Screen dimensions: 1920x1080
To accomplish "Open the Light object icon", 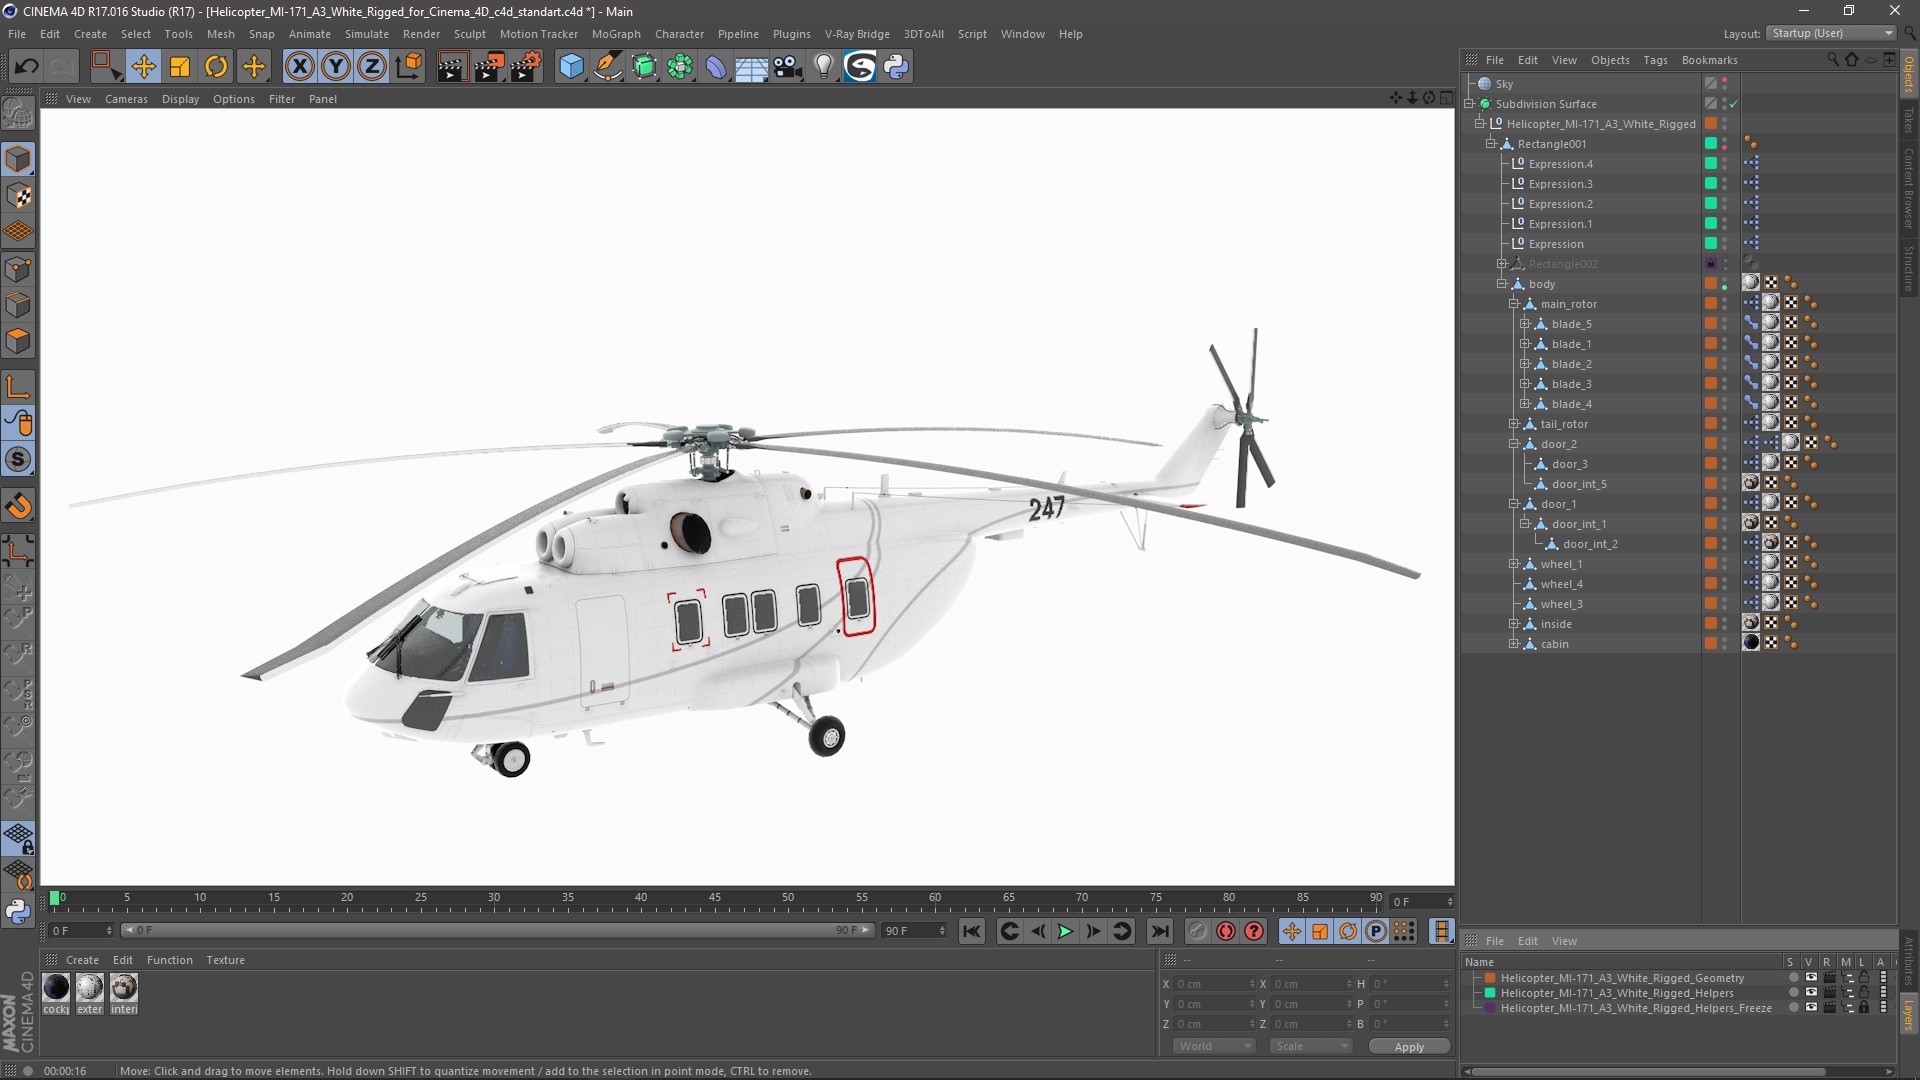I will pos(823,67).
